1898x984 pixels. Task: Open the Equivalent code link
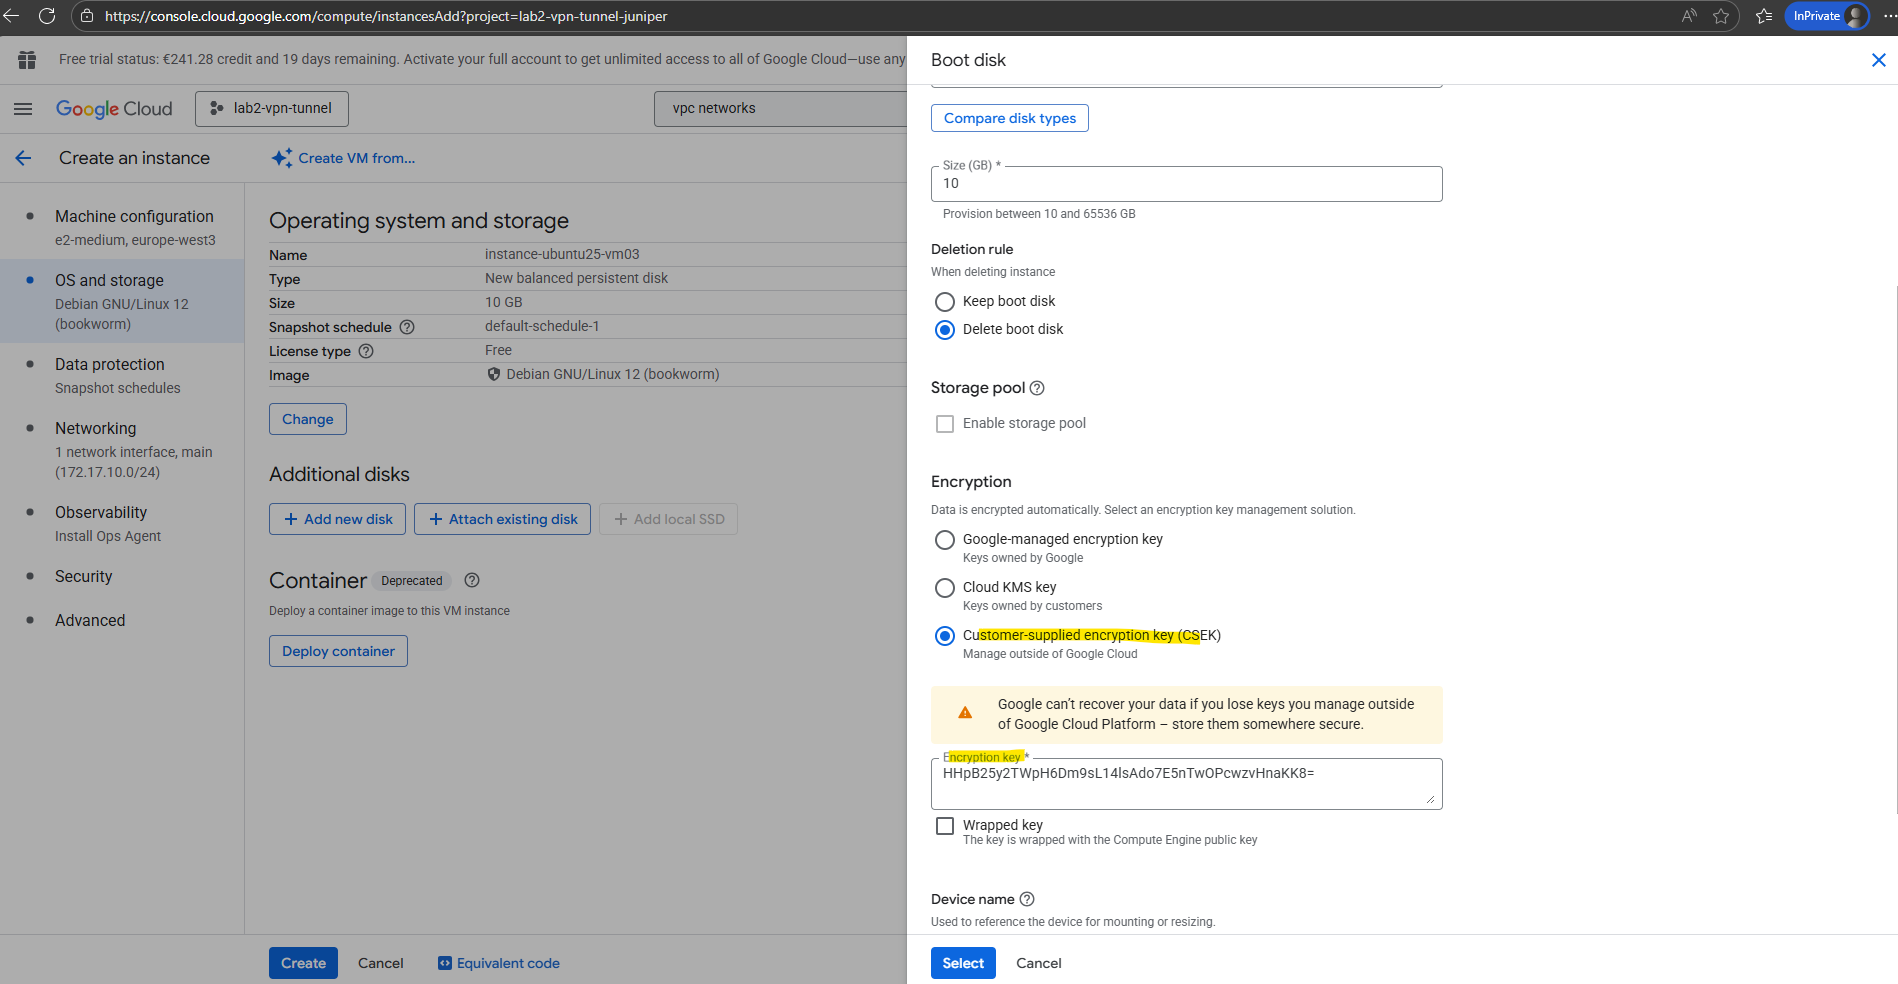click(x=499, y=963)
